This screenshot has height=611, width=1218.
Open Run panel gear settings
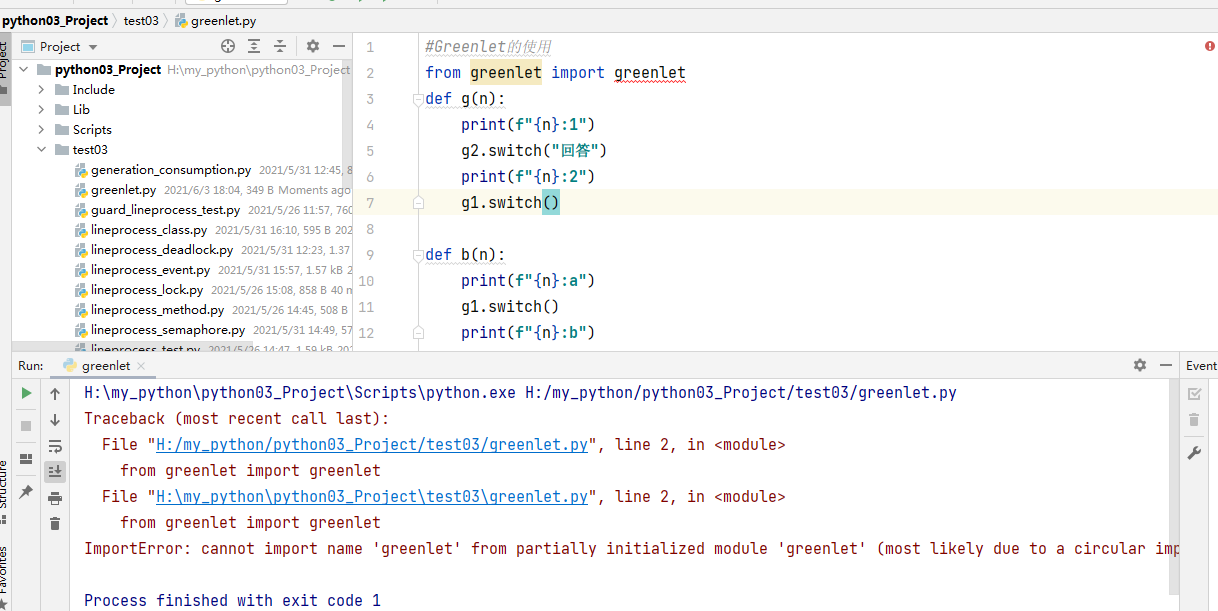pos(1140,366)
